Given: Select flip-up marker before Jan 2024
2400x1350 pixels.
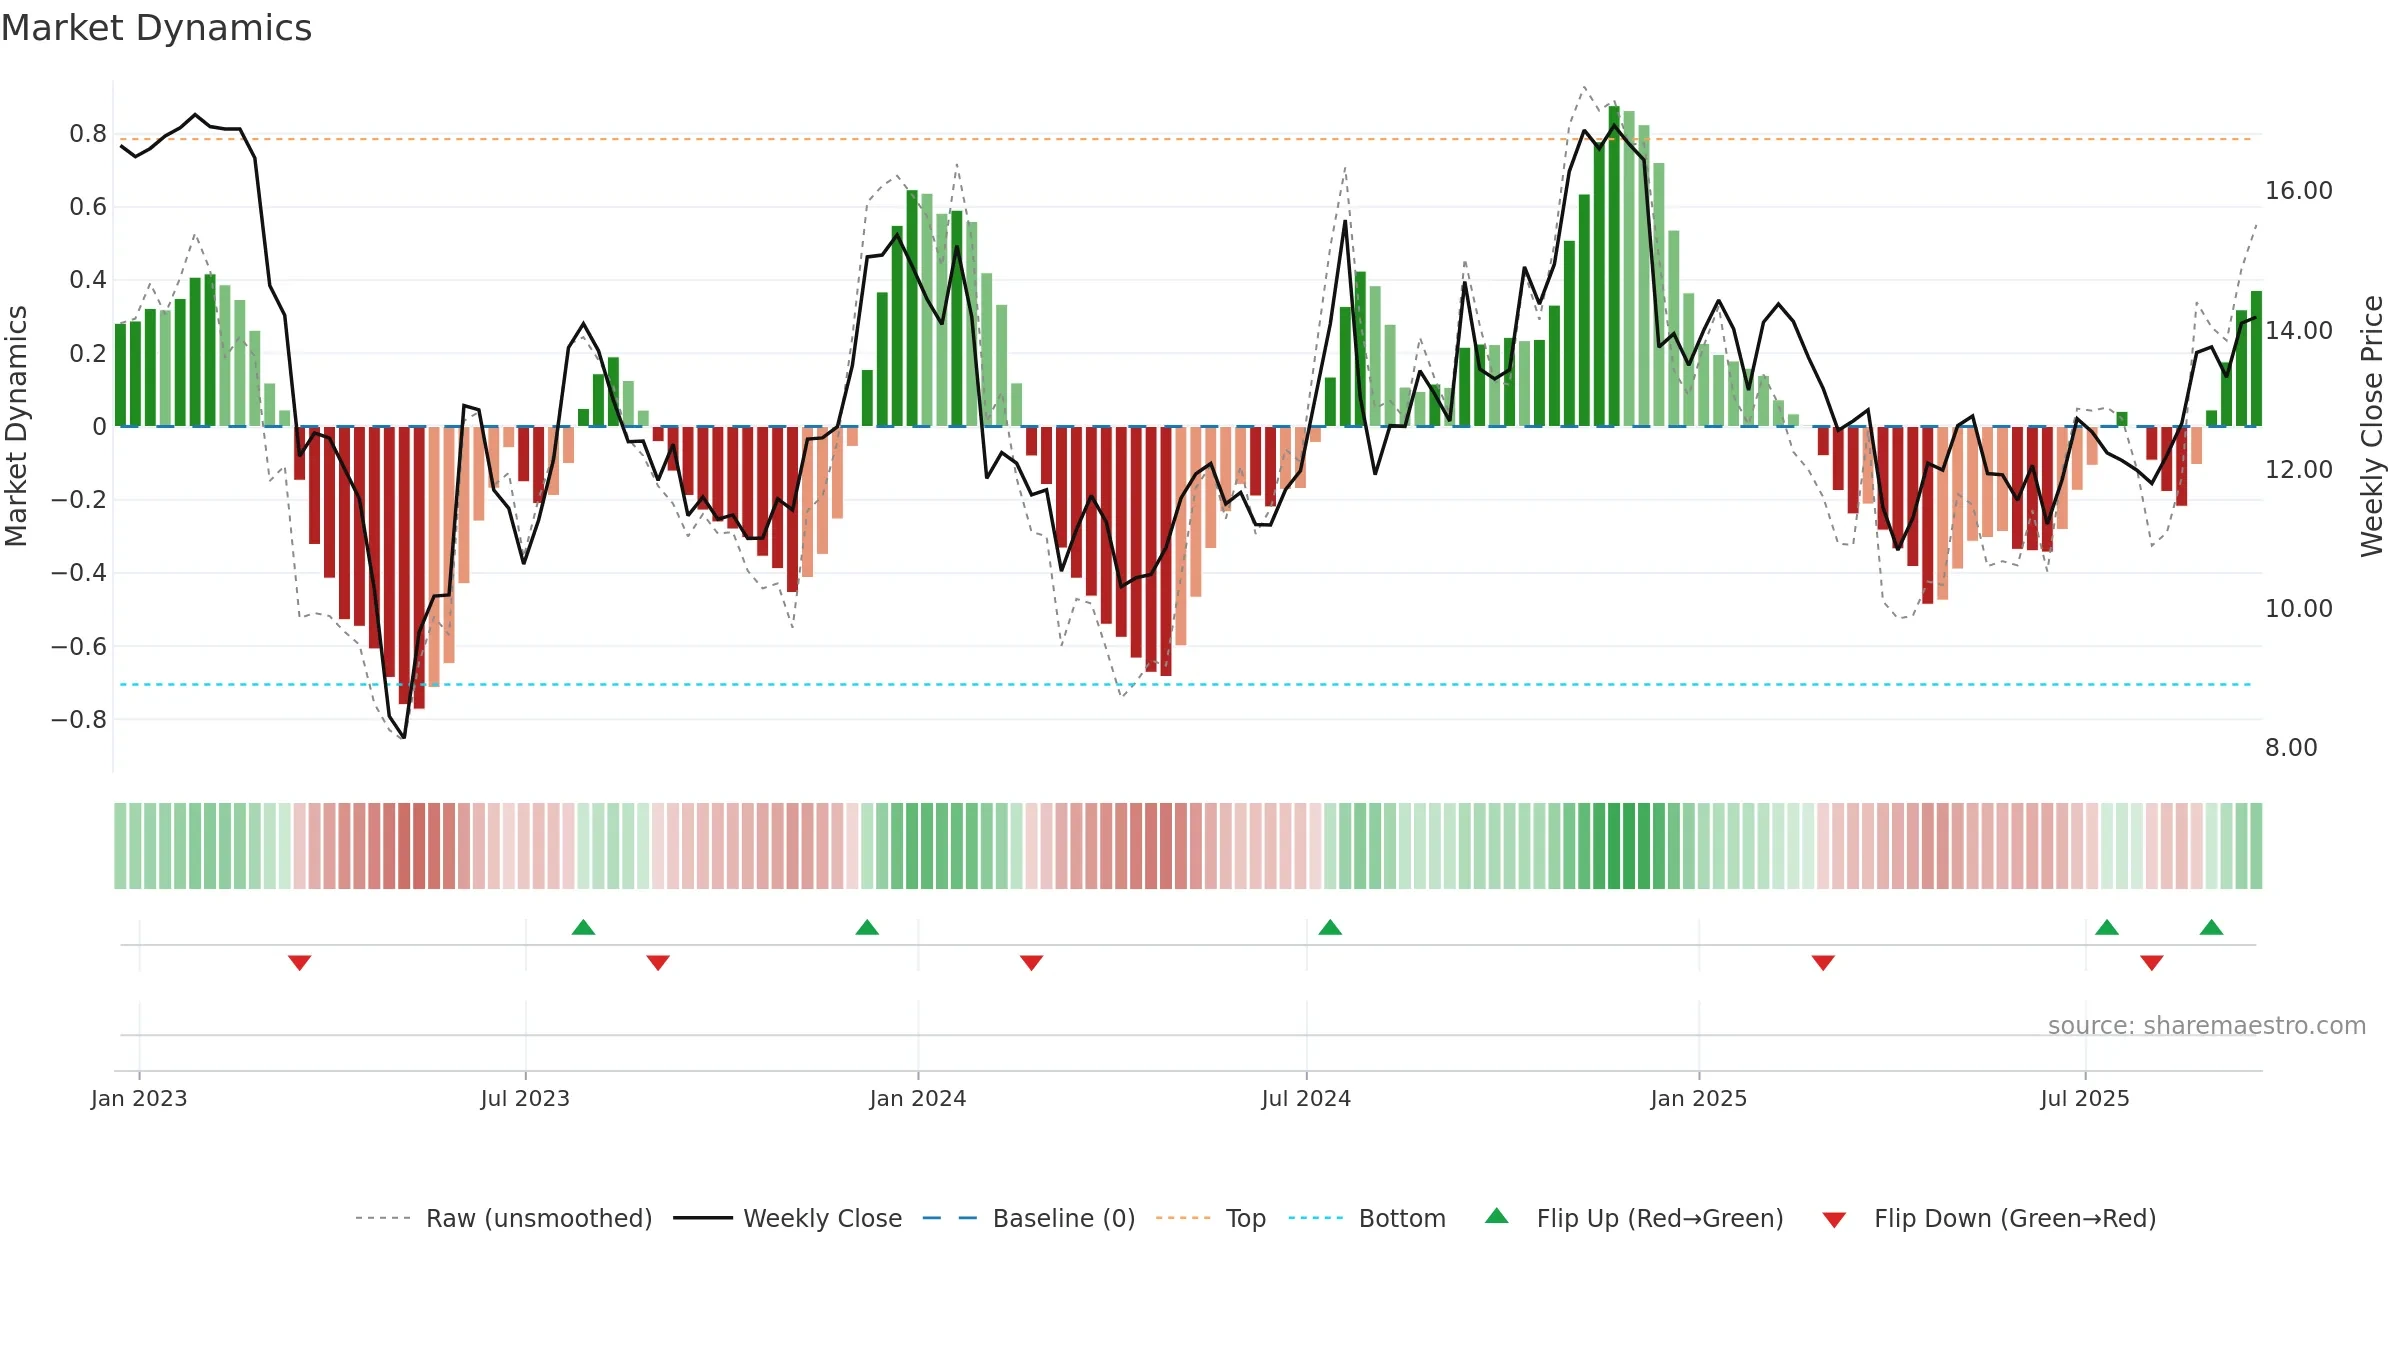Looking at the screenshot, I should (867, 927).
